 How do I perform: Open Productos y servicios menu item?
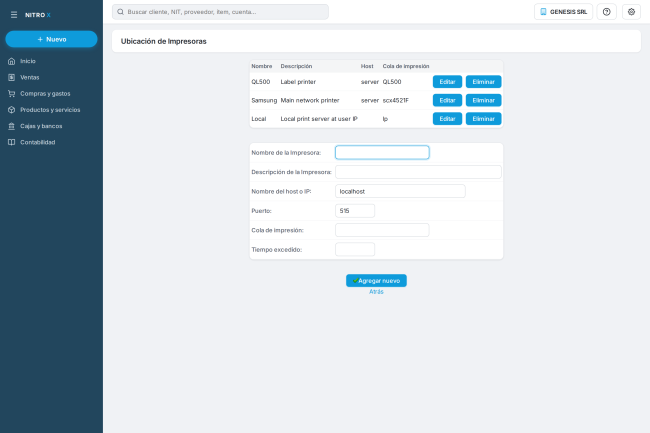(51, 110)
